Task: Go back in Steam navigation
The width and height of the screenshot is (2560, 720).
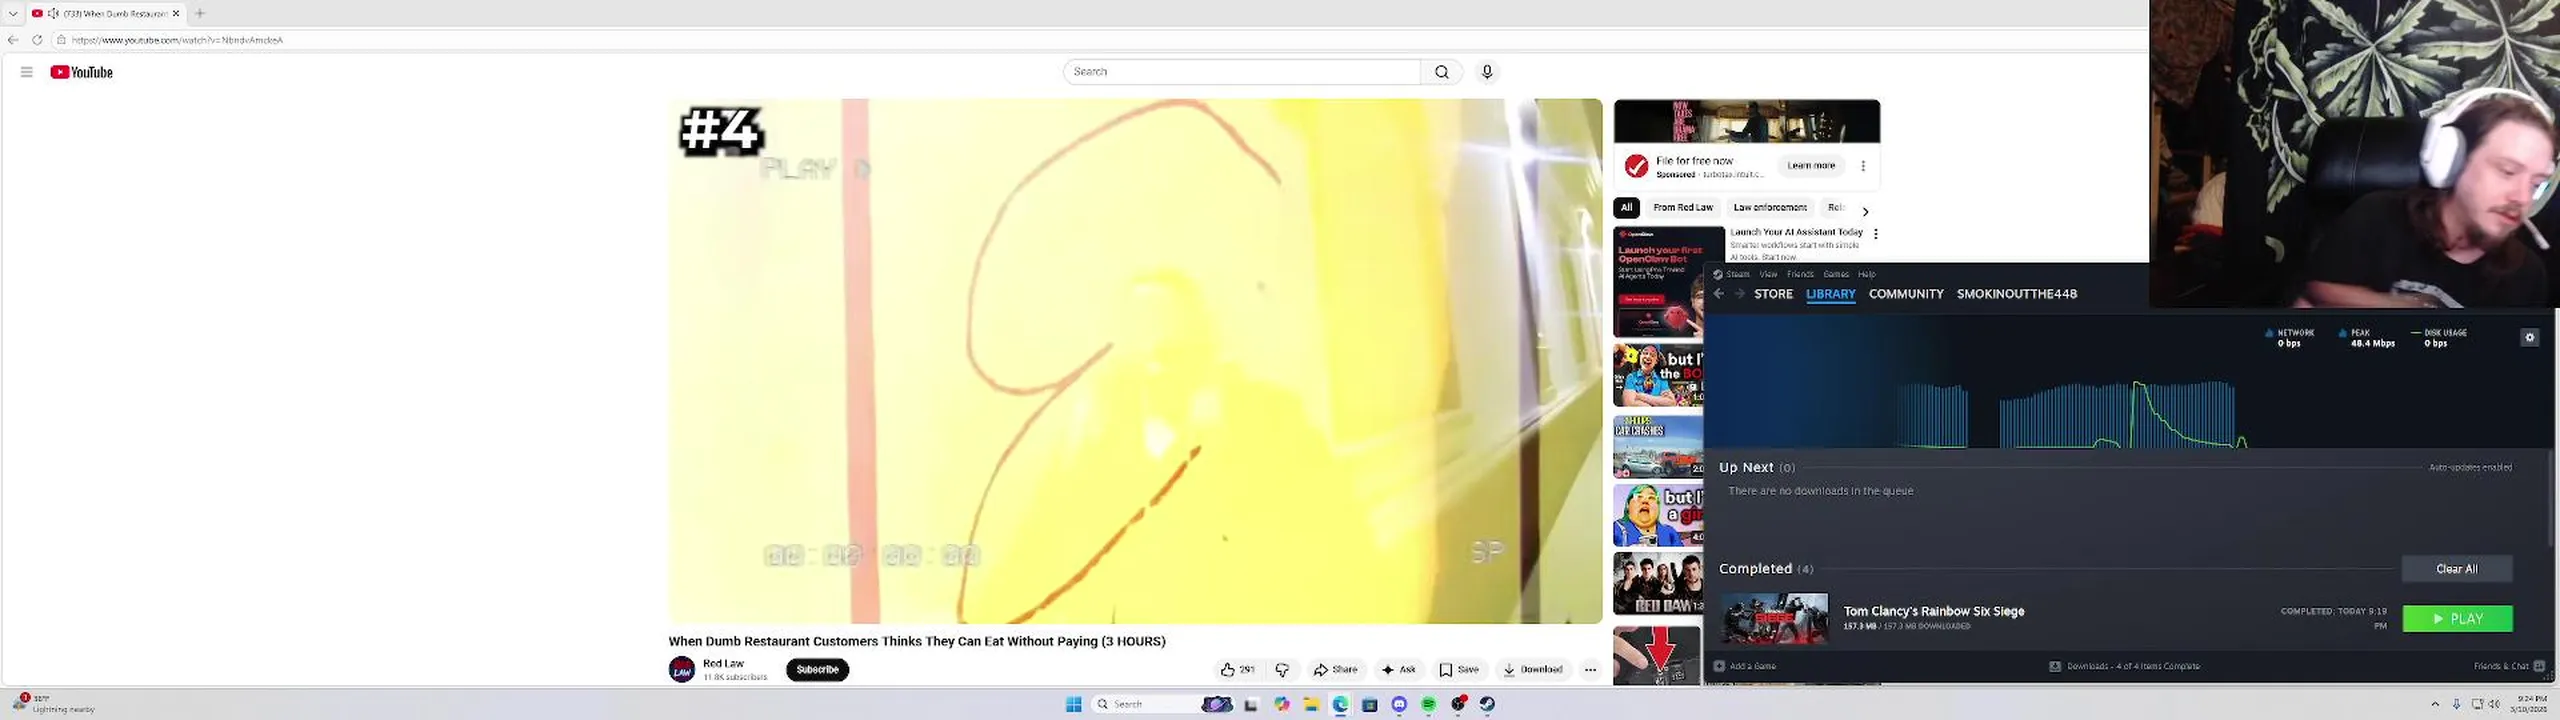Action: pyautogui.click(x=1719, y=294)
